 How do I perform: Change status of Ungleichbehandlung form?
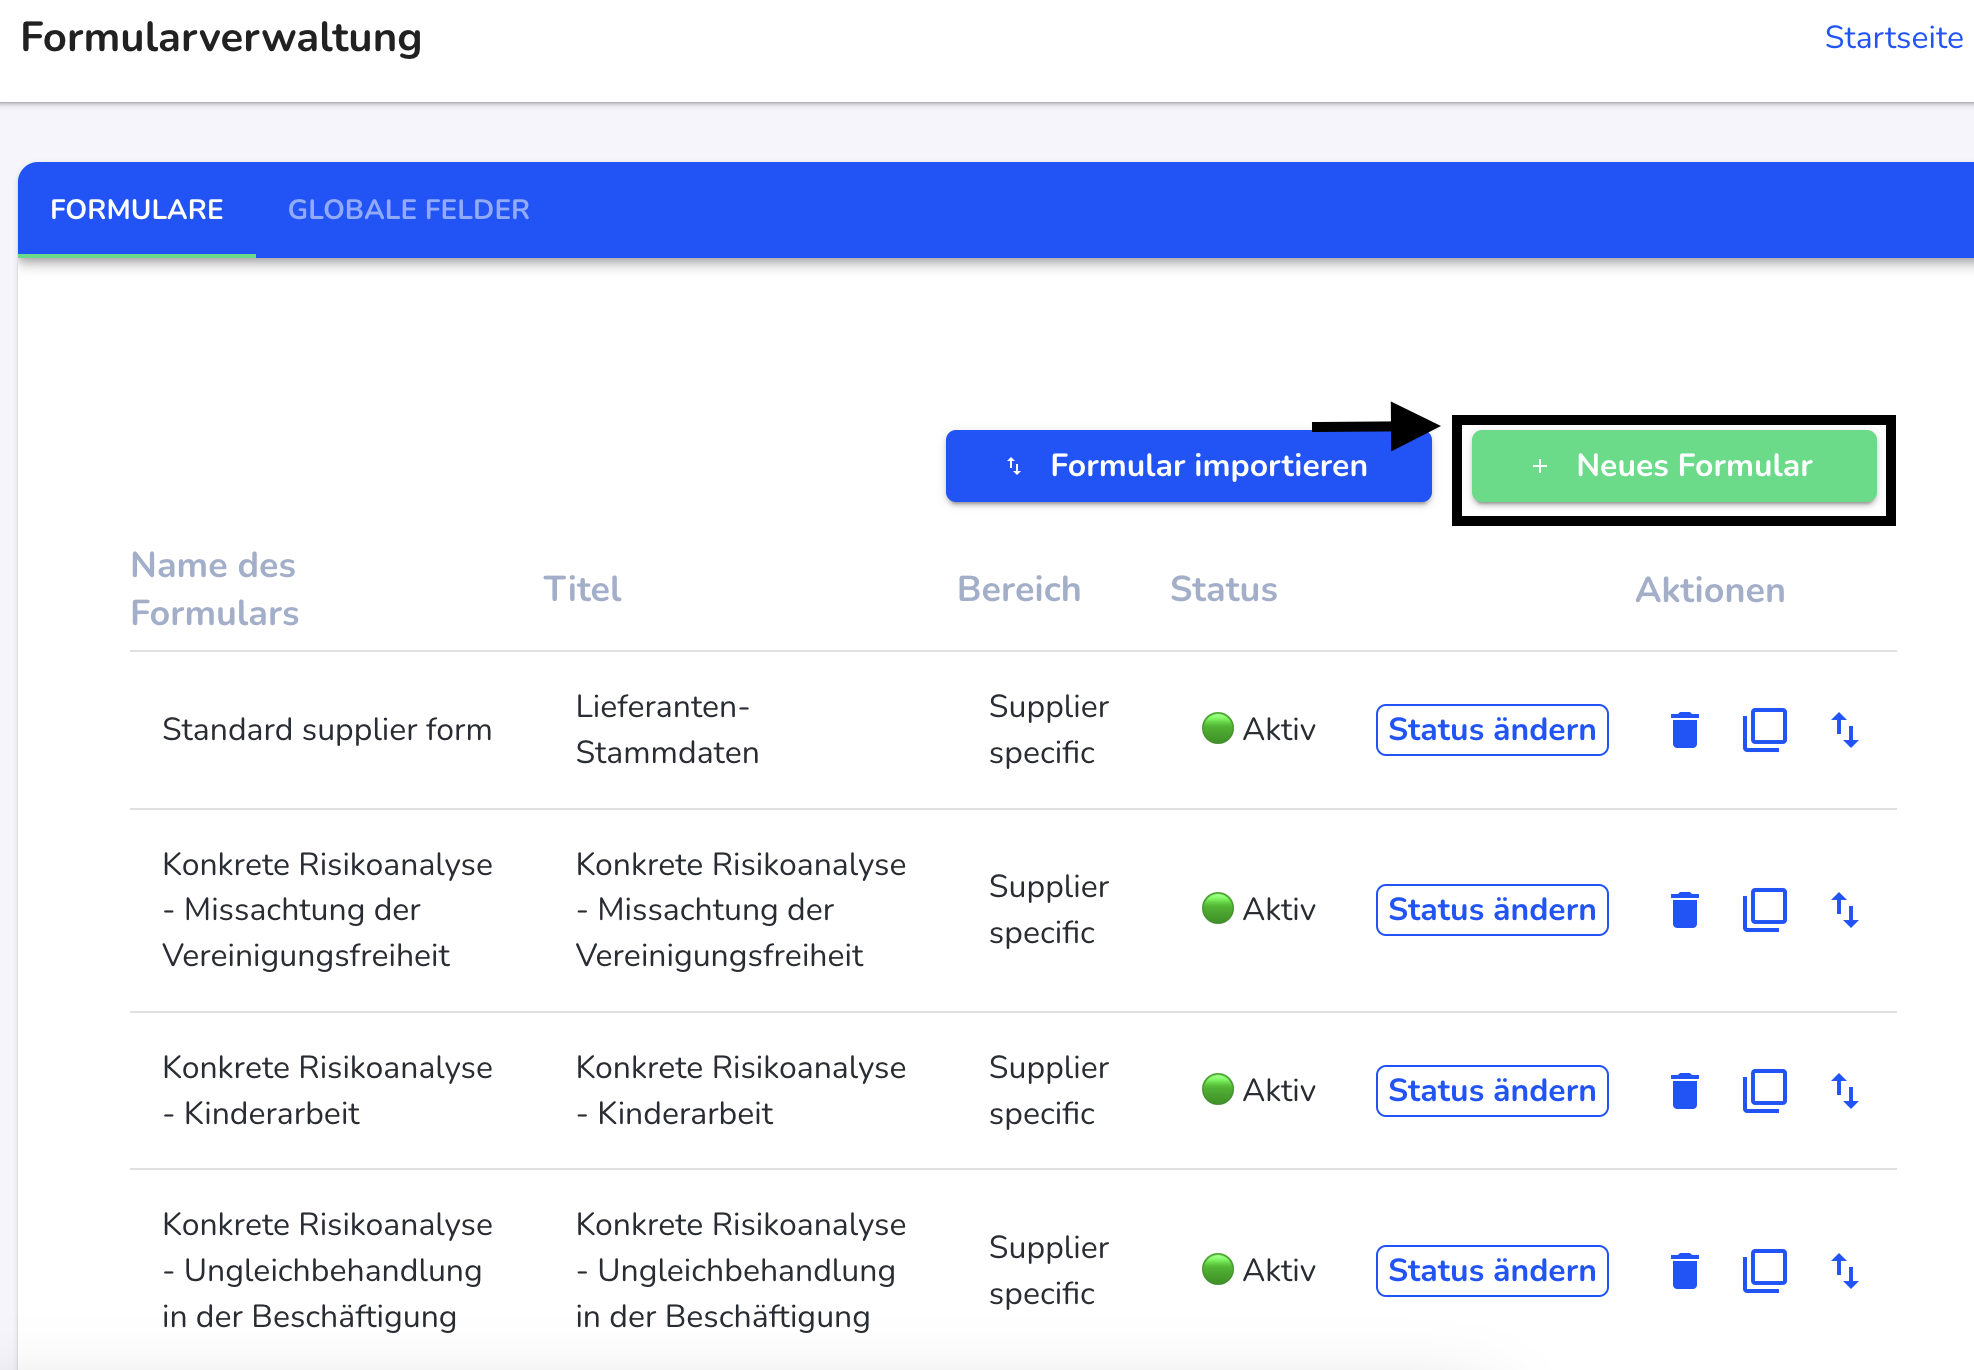(1492, 1271)
